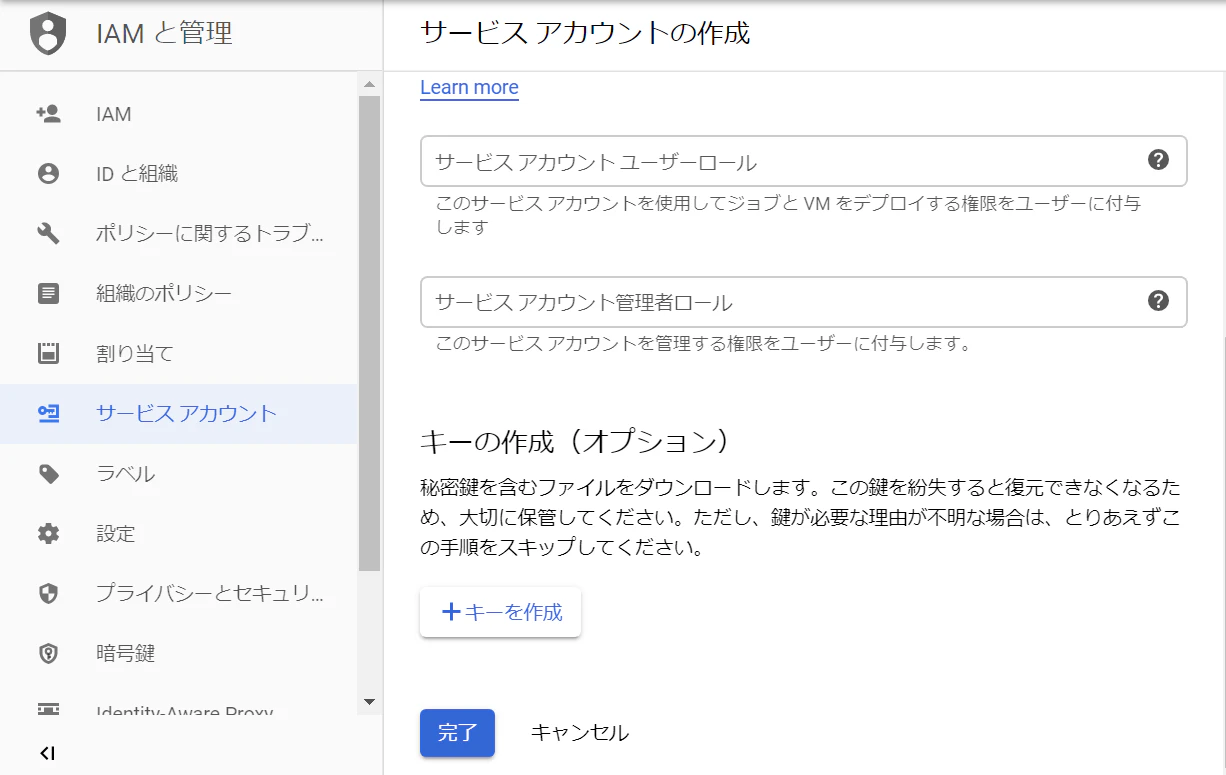The width and height of the screenshot is (1226, 775).
Task: Open プライバシーとセキュリティ menu item
Action: pyautogui.click(x=179, y=594)
